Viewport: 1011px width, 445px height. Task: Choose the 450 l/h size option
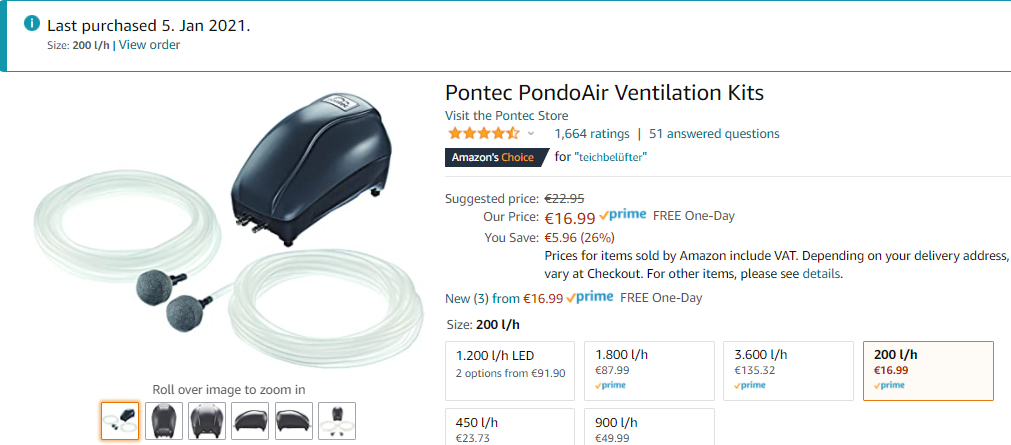(510, 426)
